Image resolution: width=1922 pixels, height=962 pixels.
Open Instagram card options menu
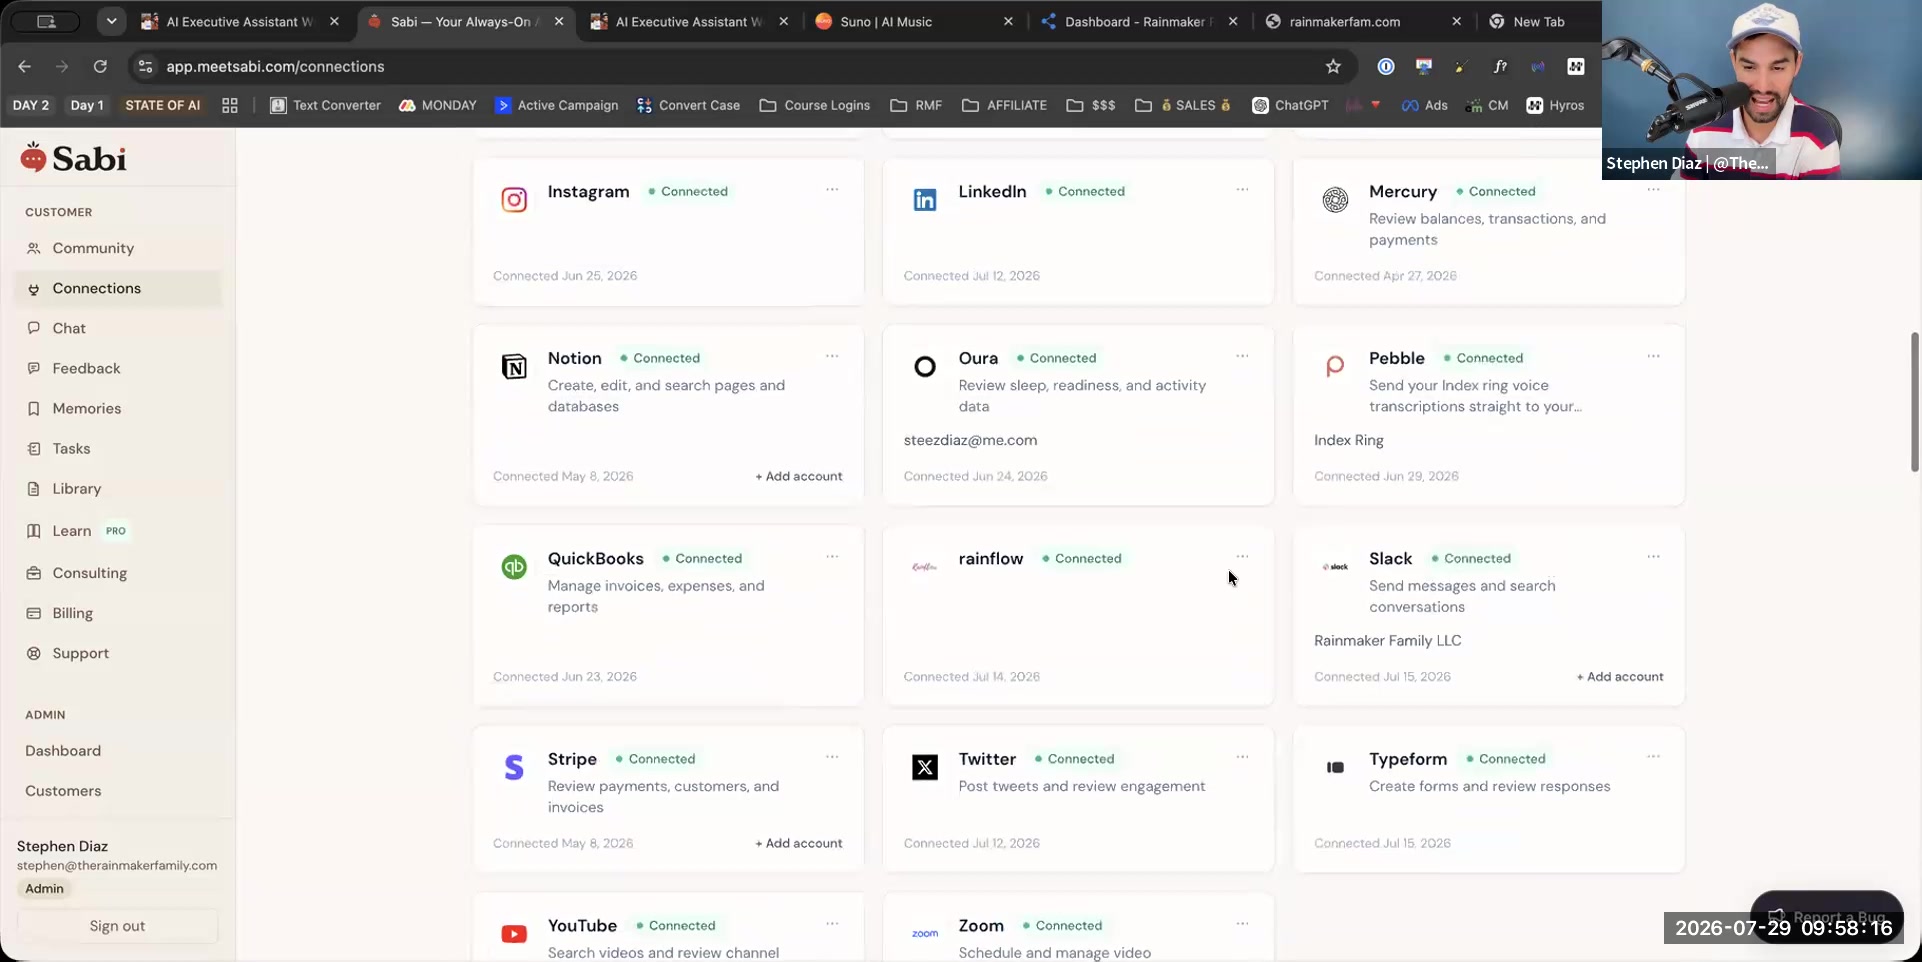pos(832,190)
